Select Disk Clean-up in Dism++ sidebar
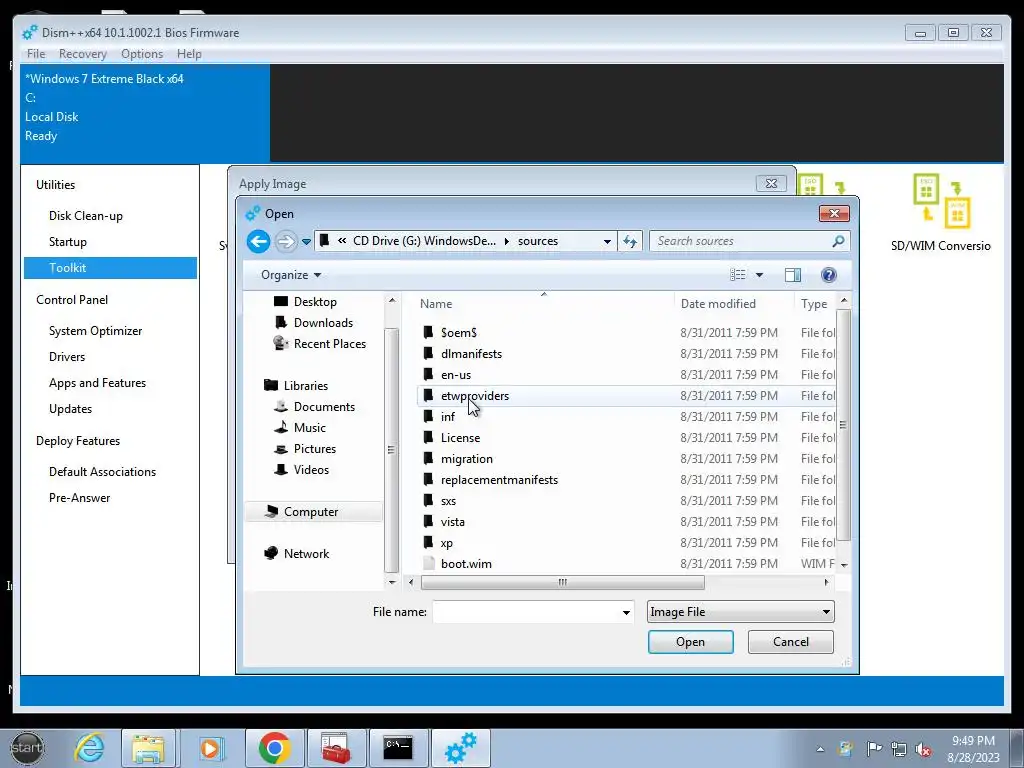This screenshot has height=768, width=1024. coord(86,216)
